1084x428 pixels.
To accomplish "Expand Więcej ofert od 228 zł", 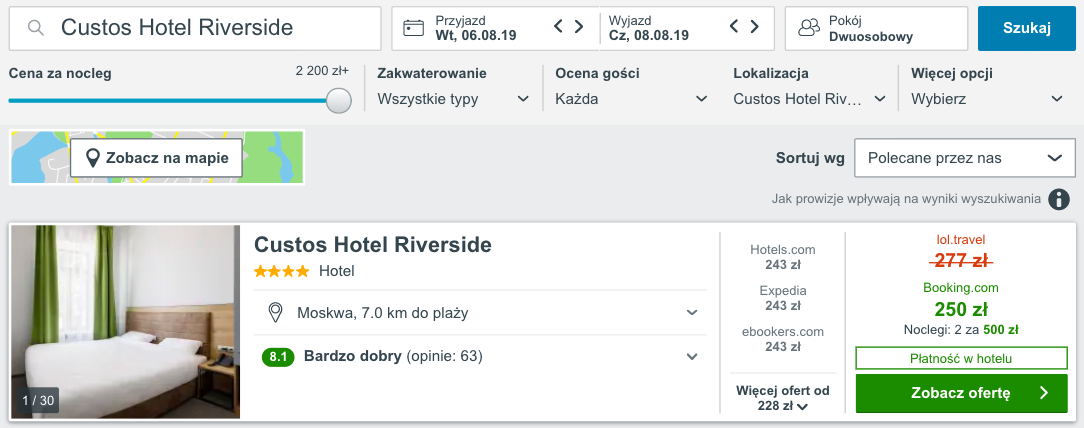I will 783,398.
